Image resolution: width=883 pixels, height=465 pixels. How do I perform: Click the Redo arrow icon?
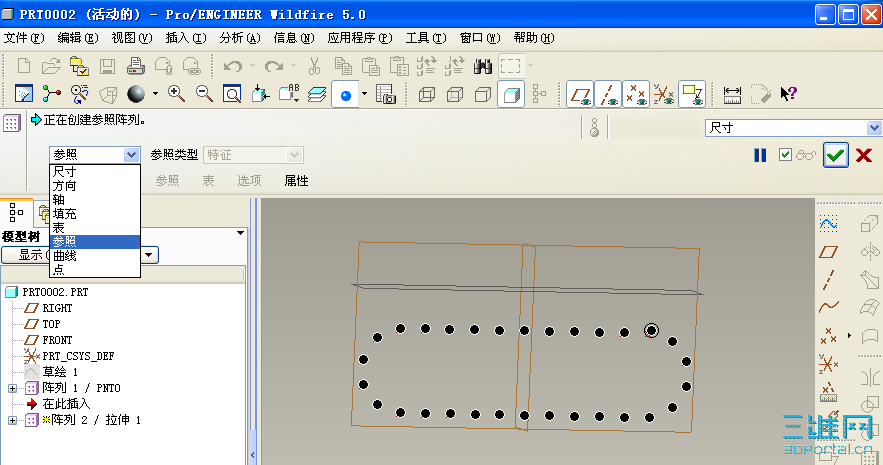(274, 66)
